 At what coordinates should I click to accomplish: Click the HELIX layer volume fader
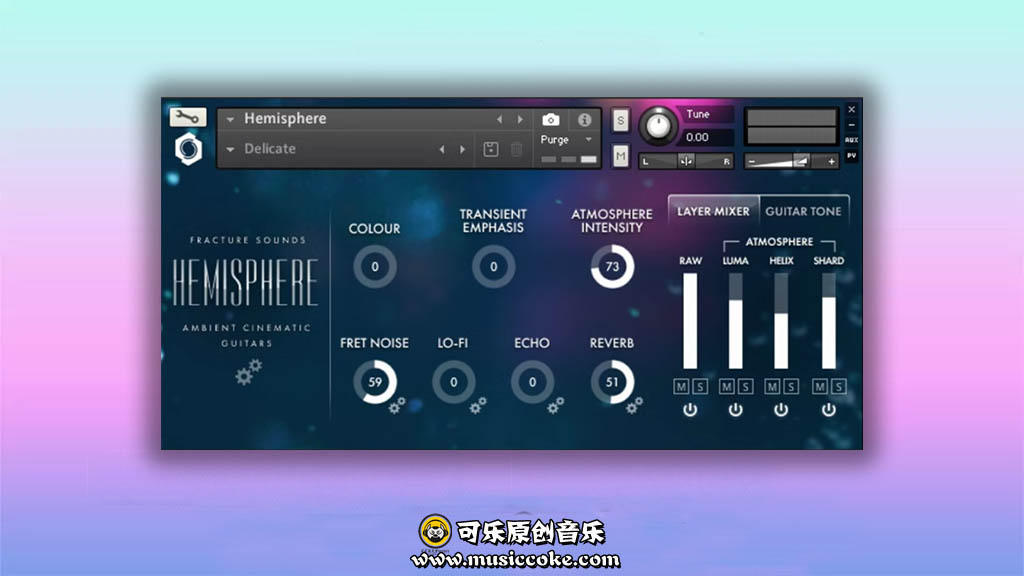coord(781,321)
